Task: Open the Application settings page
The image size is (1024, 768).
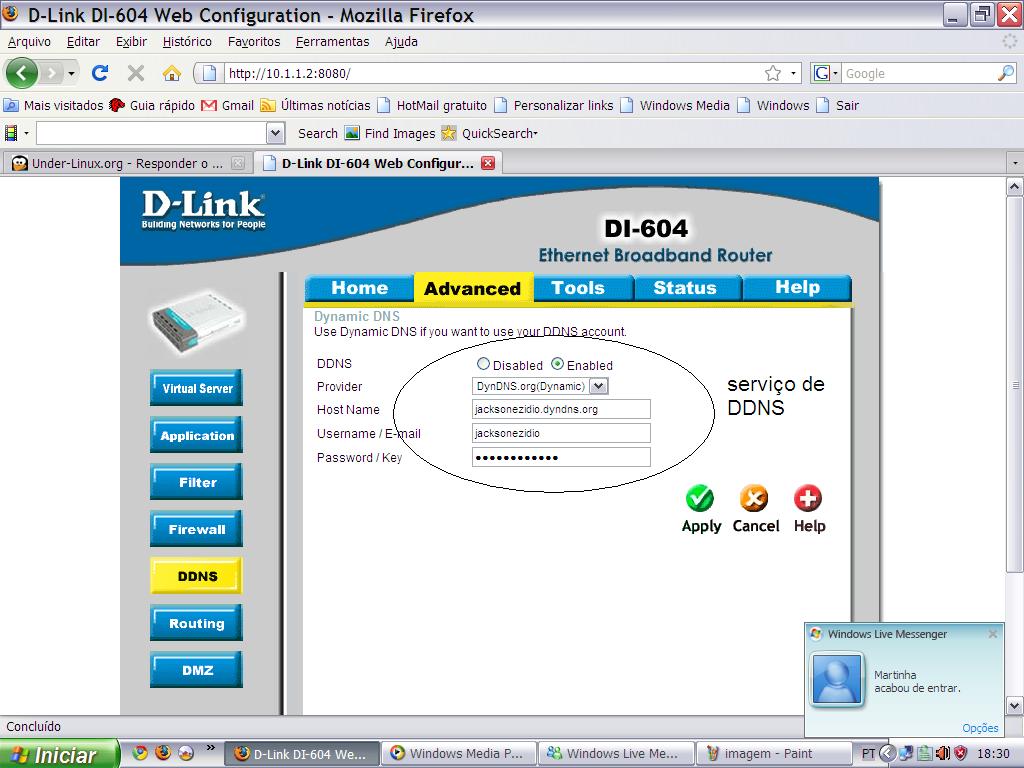Action: point(197,435)
